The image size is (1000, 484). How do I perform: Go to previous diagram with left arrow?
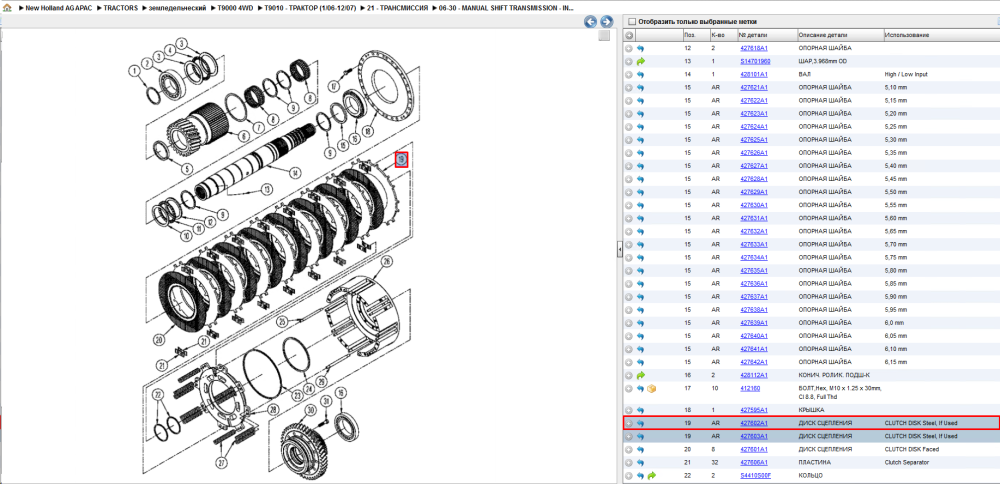(x=591, y=21)
